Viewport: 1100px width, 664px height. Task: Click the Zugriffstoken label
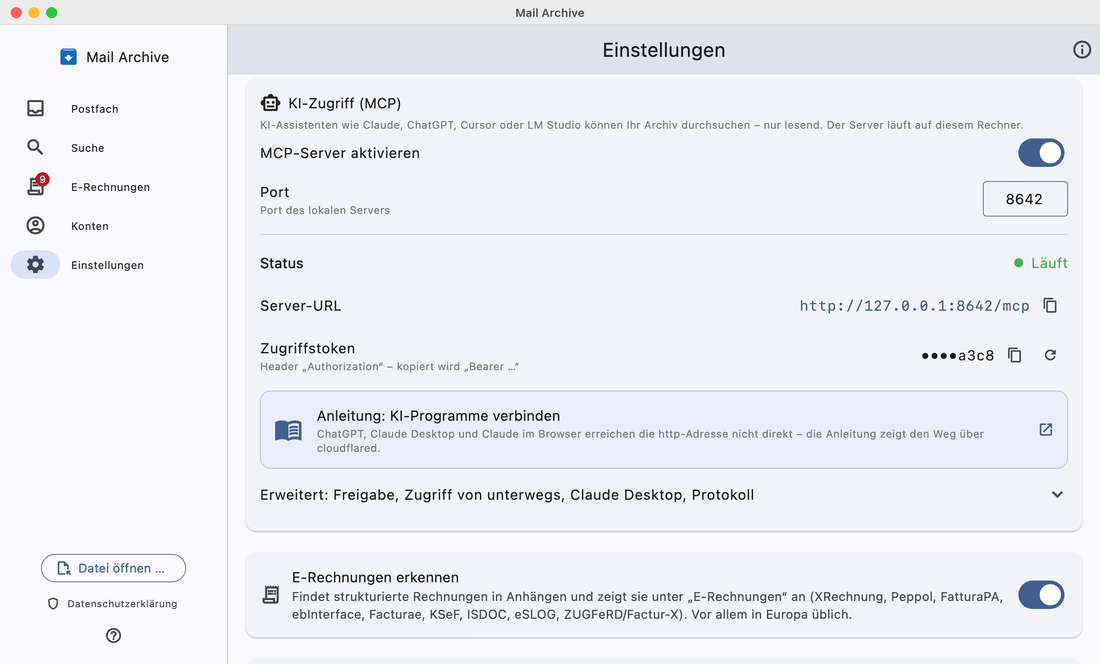(307, 348)
